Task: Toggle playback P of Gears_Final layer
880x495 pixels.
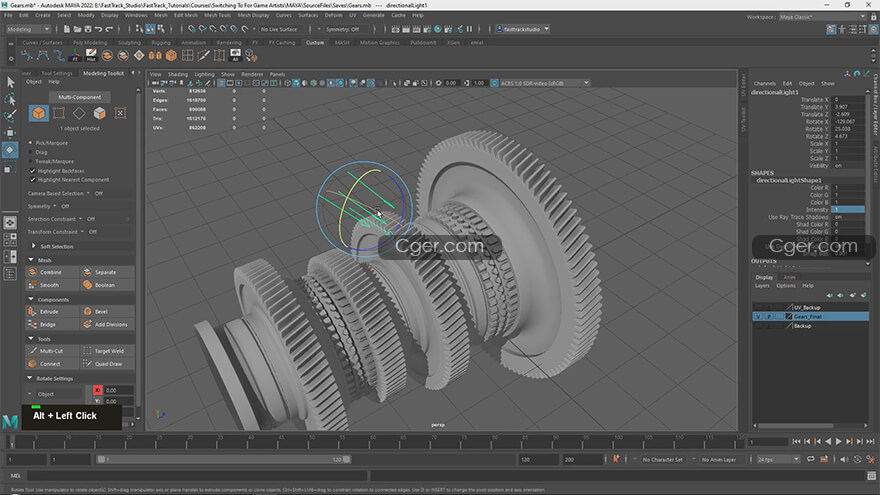Action: (769, 317)
